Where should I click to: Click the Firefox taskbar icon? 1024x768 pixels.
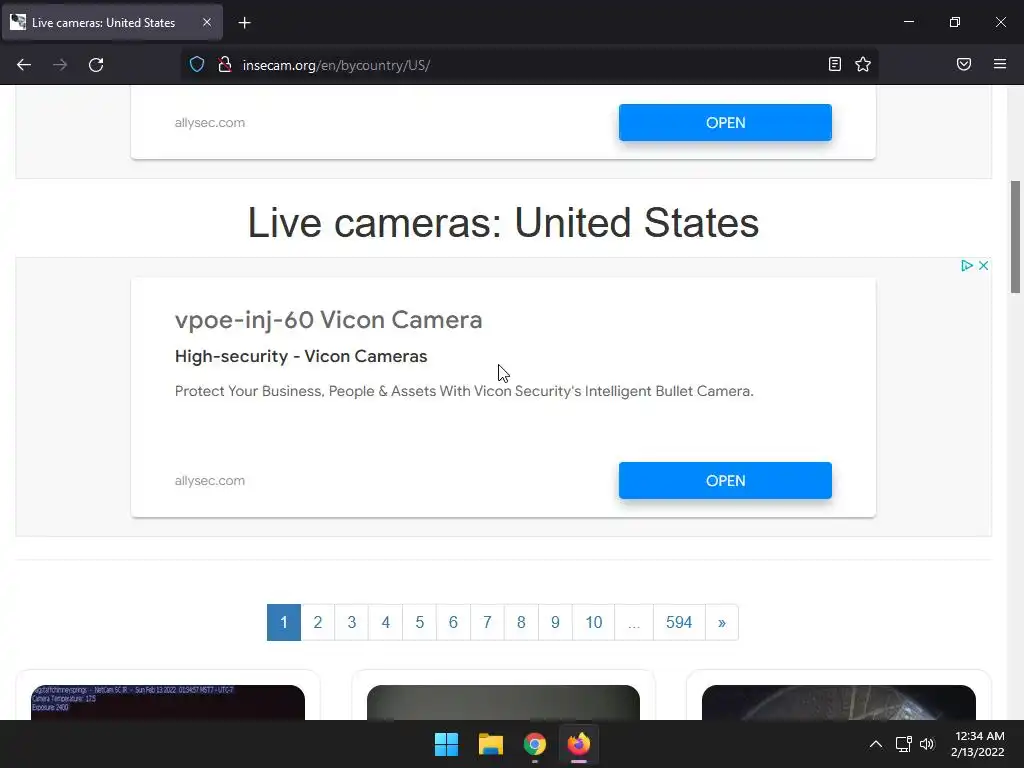(x=579, y=744)
